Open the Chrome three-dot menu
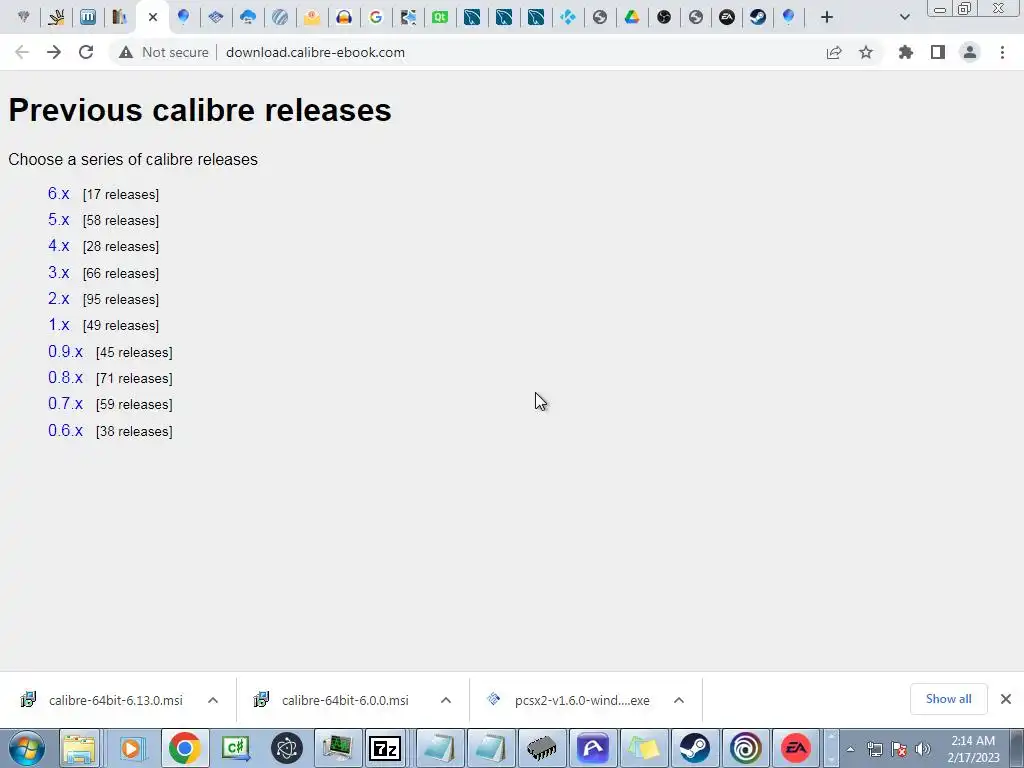 pos(1002,52)
